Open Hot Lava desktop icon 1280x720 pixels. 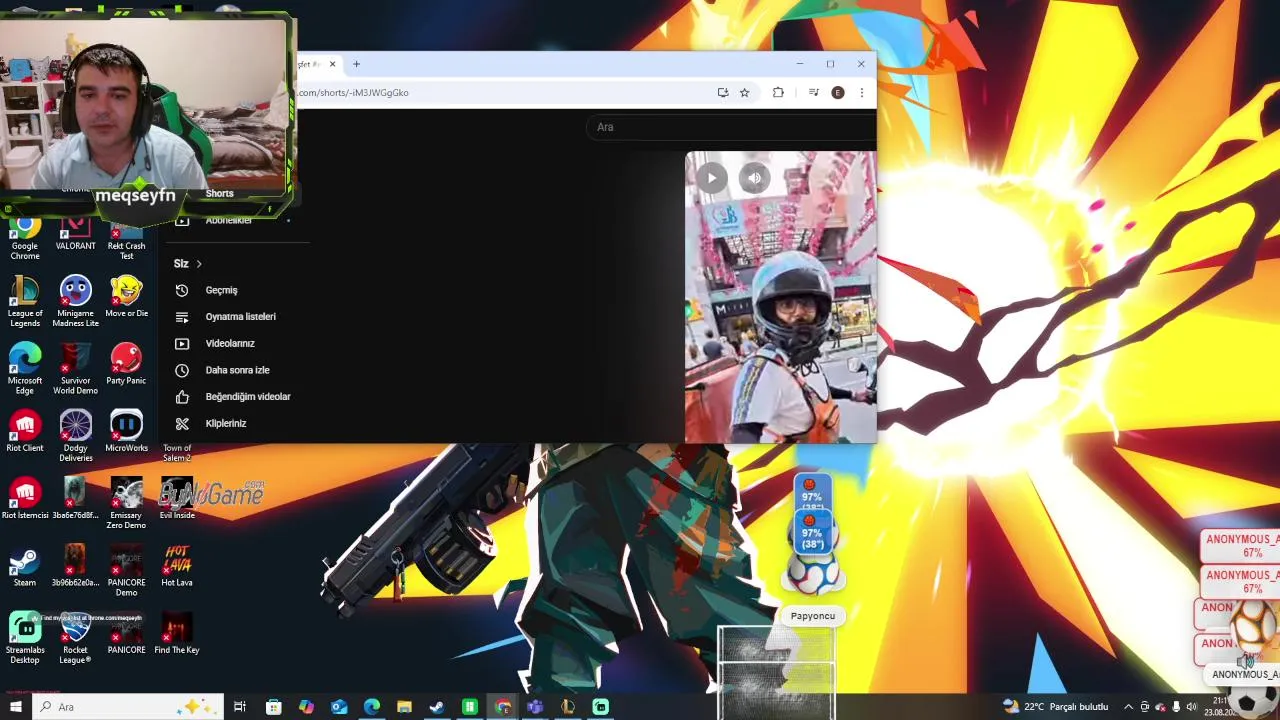(177, 566)
